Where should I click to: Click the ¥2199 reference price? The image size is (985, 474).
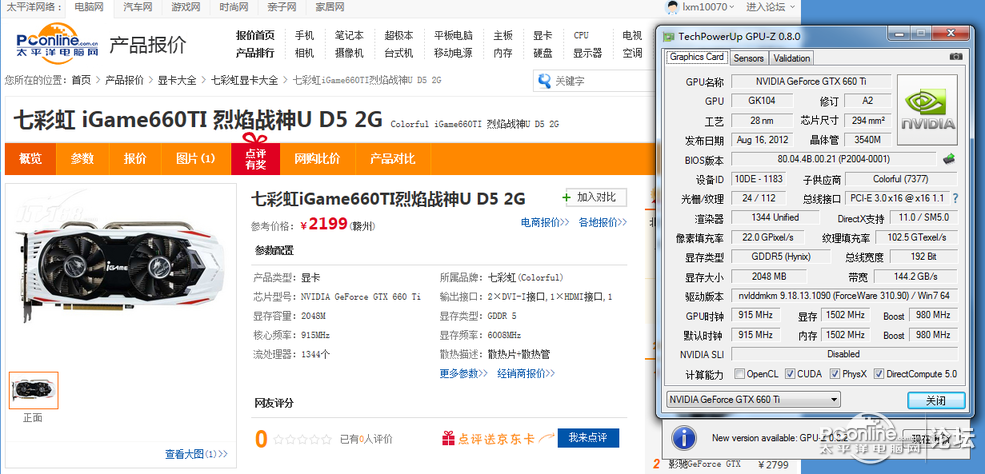click(x=323, y=224)
